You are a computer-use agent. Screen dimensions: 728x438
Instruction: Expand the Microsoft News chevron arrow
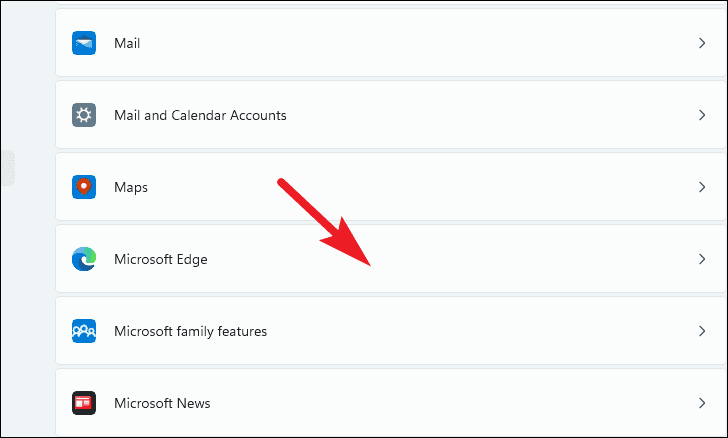(702, 403)
